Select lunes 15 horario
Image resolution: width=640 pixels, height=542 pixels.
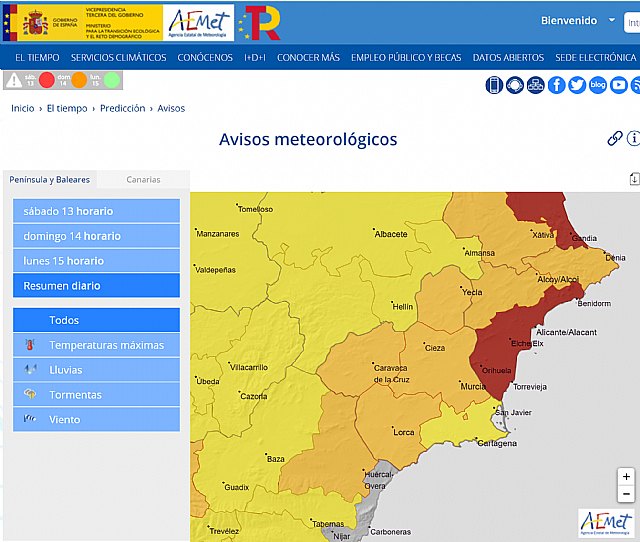[x=96, y=261]
